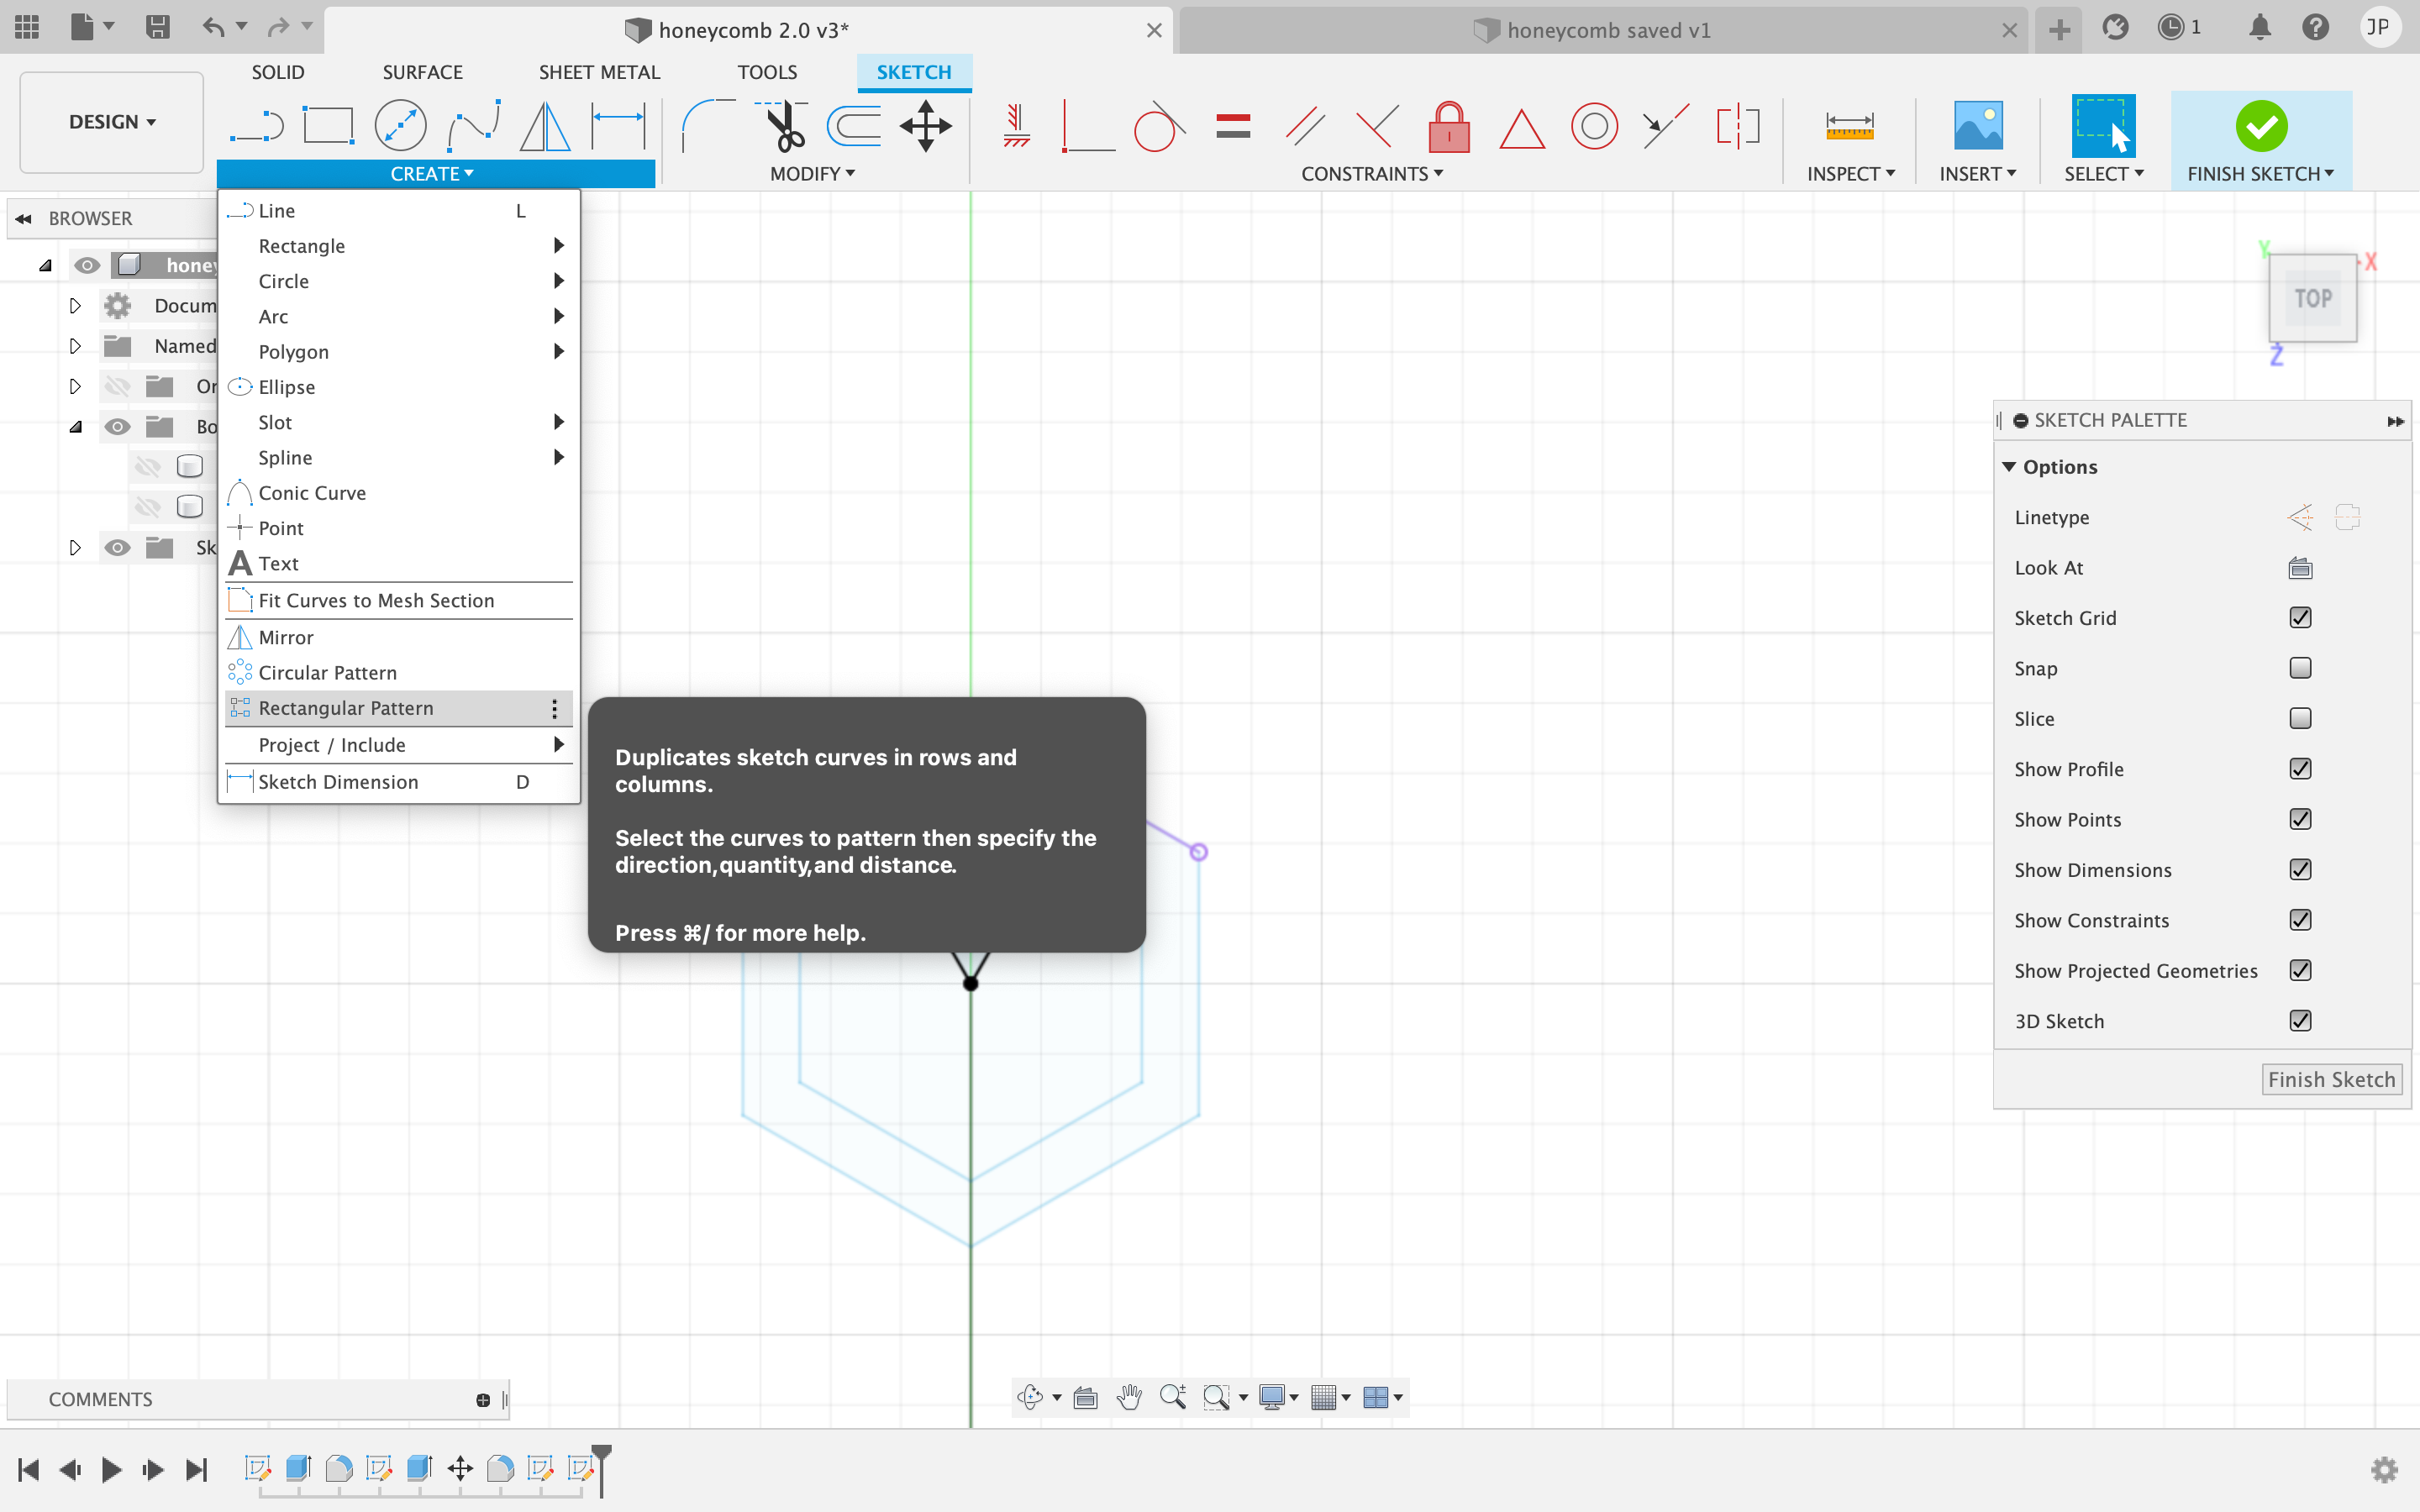Click the timeline end marker
This screenshot has width=2420, height=1512.
[601, 1470]
